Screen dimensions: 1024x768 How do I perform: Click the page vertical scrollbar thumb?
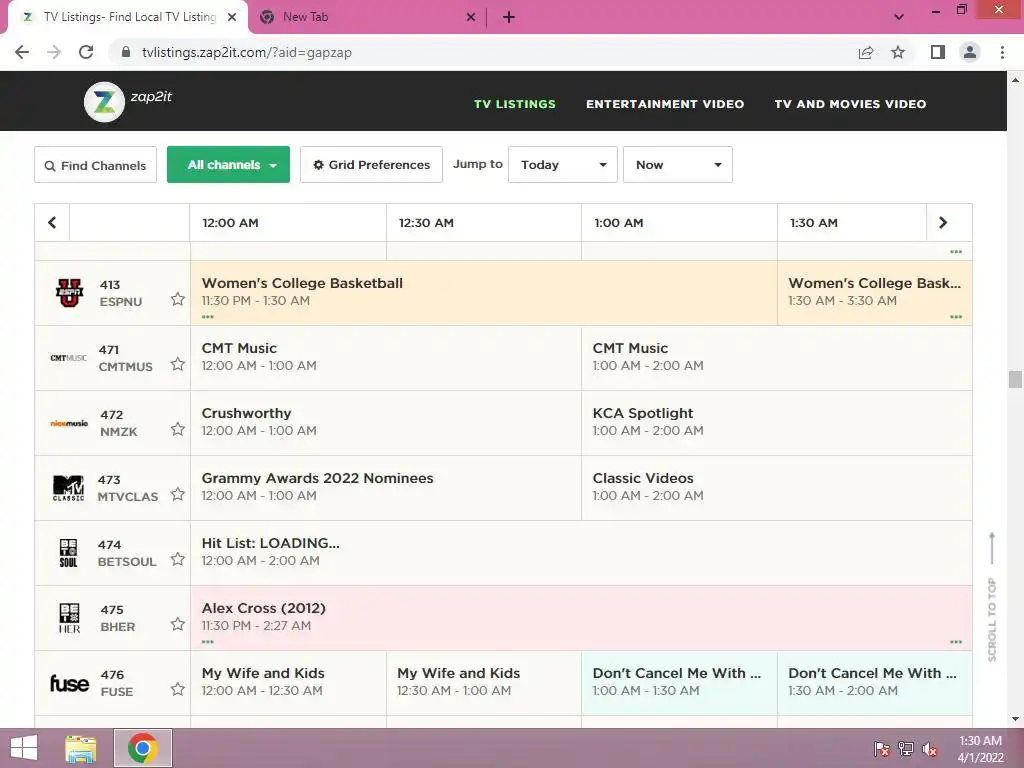[1015, 379]
